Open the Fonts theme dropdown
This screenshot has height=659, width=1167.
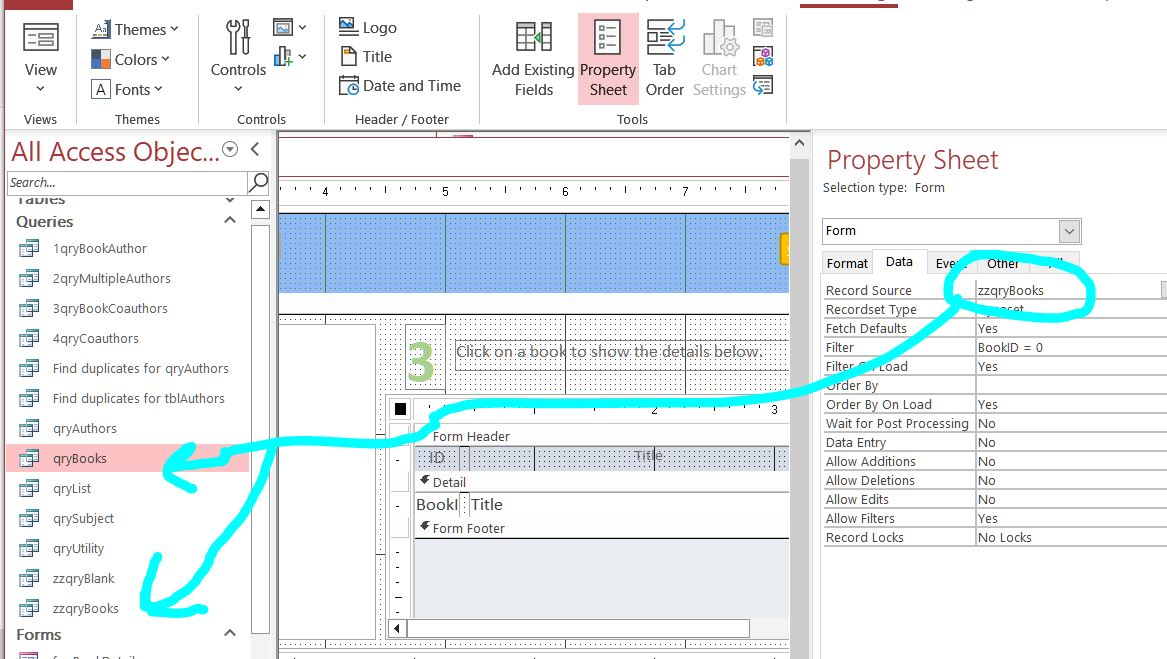pyautogui.click(x=127, y=89)
